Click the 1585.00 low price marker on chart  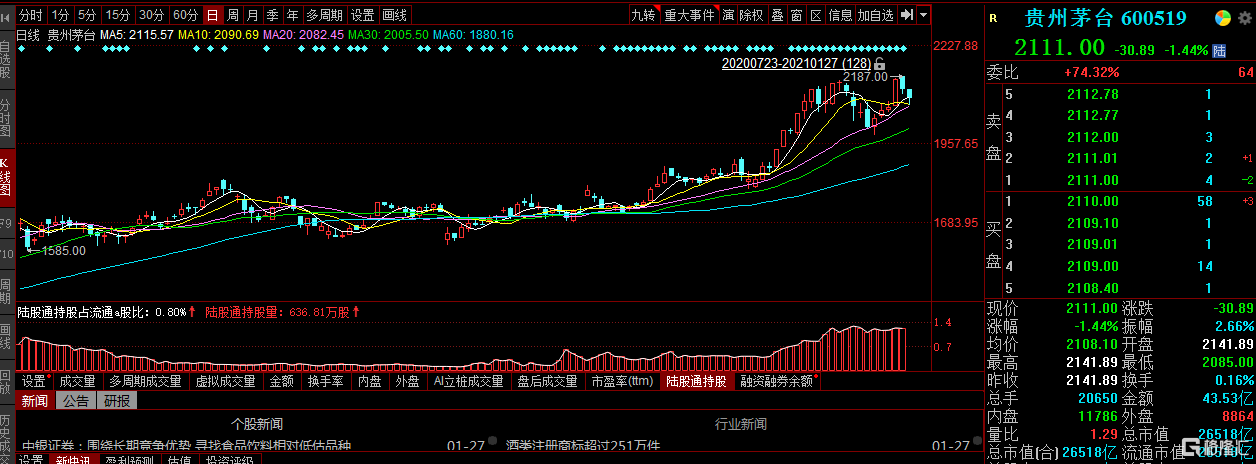click(x=62, y=251)
